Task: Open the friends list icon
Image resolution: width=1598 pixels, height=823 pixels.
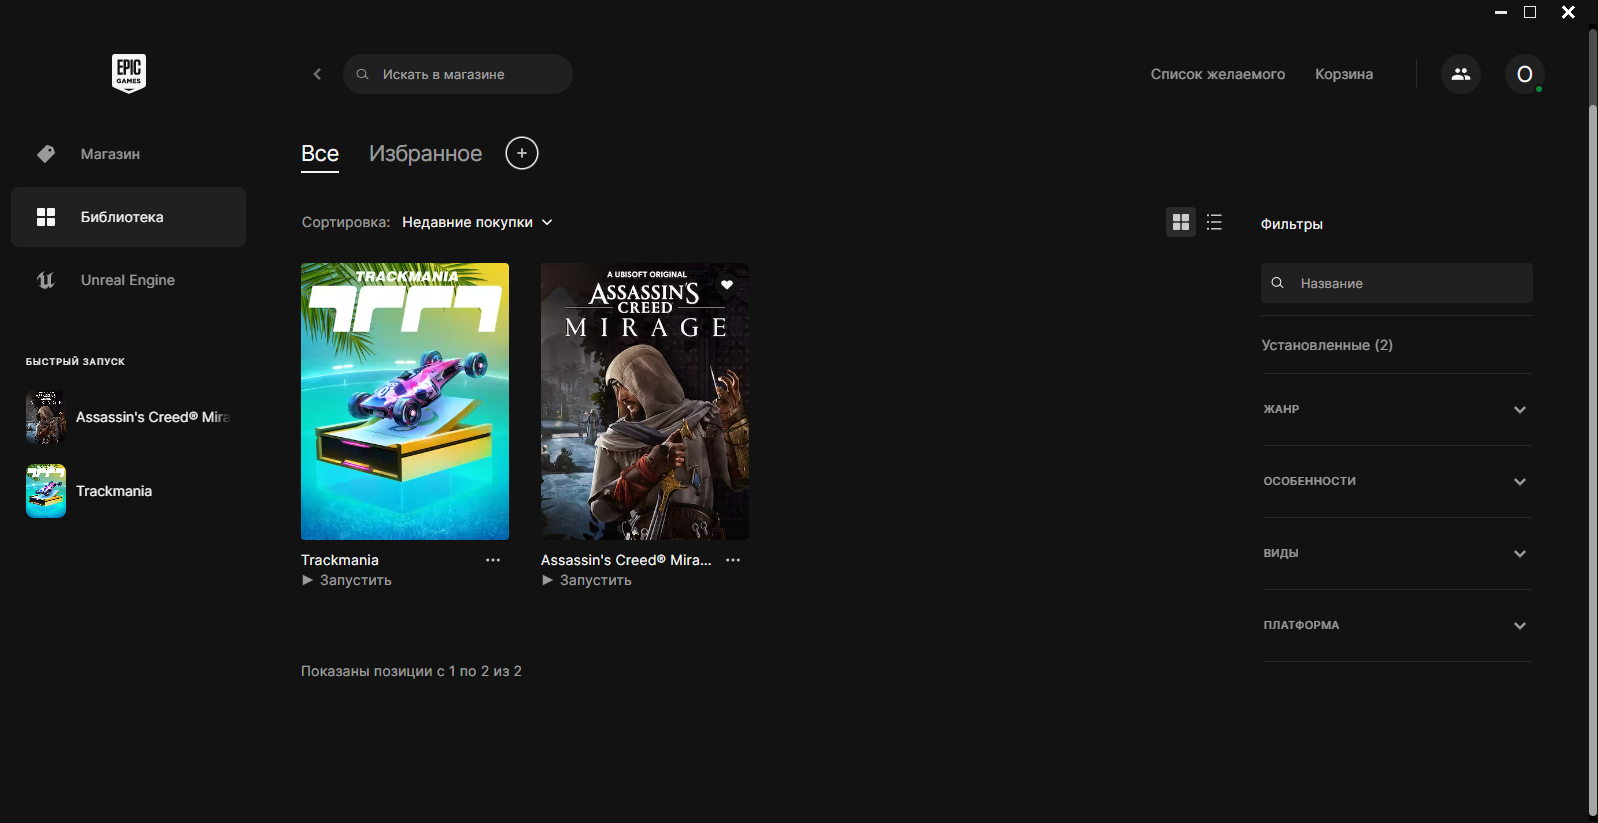Action: click(1461, 74)
